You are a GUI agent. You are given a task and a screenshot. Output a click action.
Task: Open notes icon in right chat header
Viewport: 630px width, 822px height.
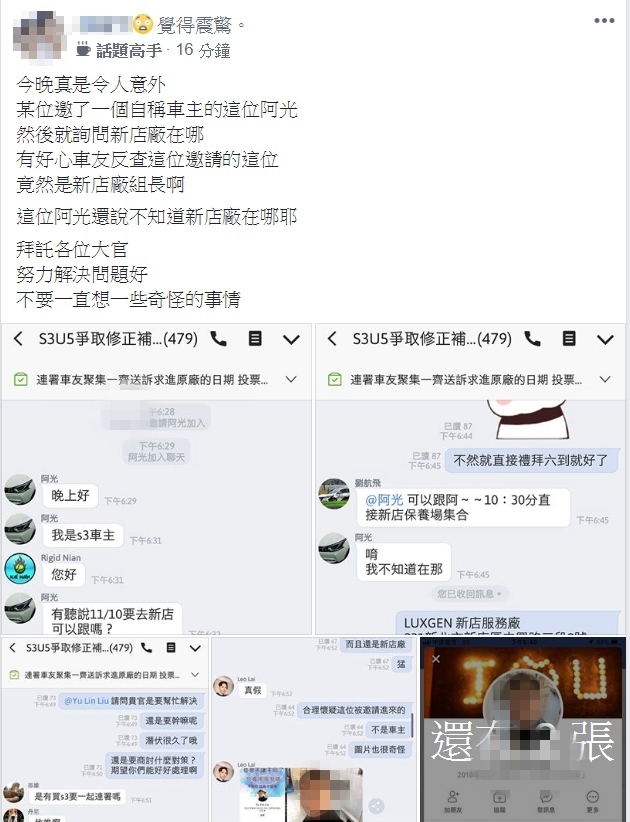pos(569,339)
